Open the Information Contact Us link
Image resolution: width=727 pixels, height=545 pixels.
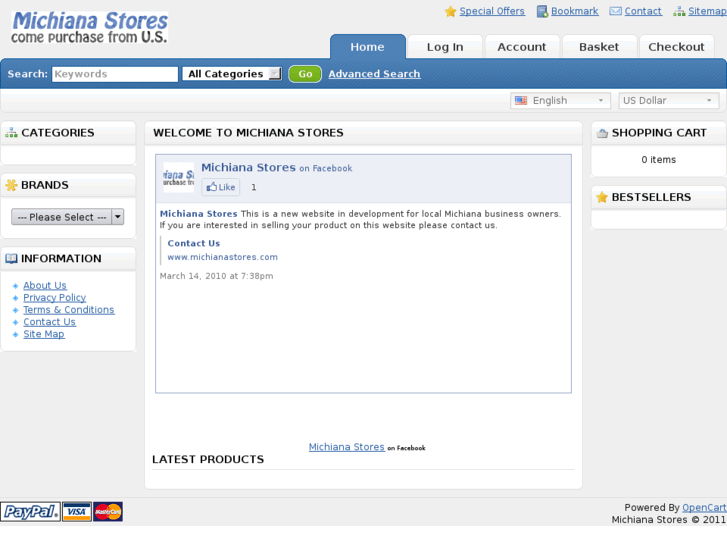coord(49,322)
